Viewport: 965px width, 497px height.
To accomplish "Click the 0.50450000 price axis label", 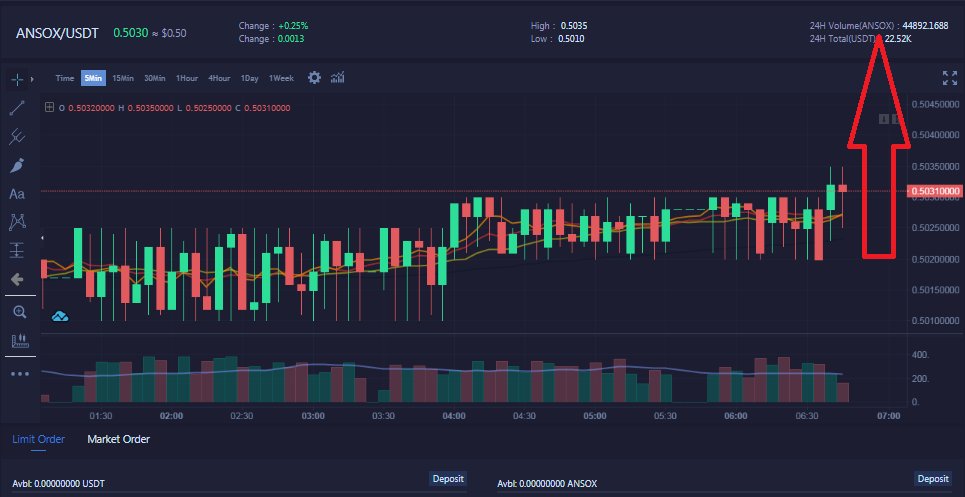I will (935, 103).
